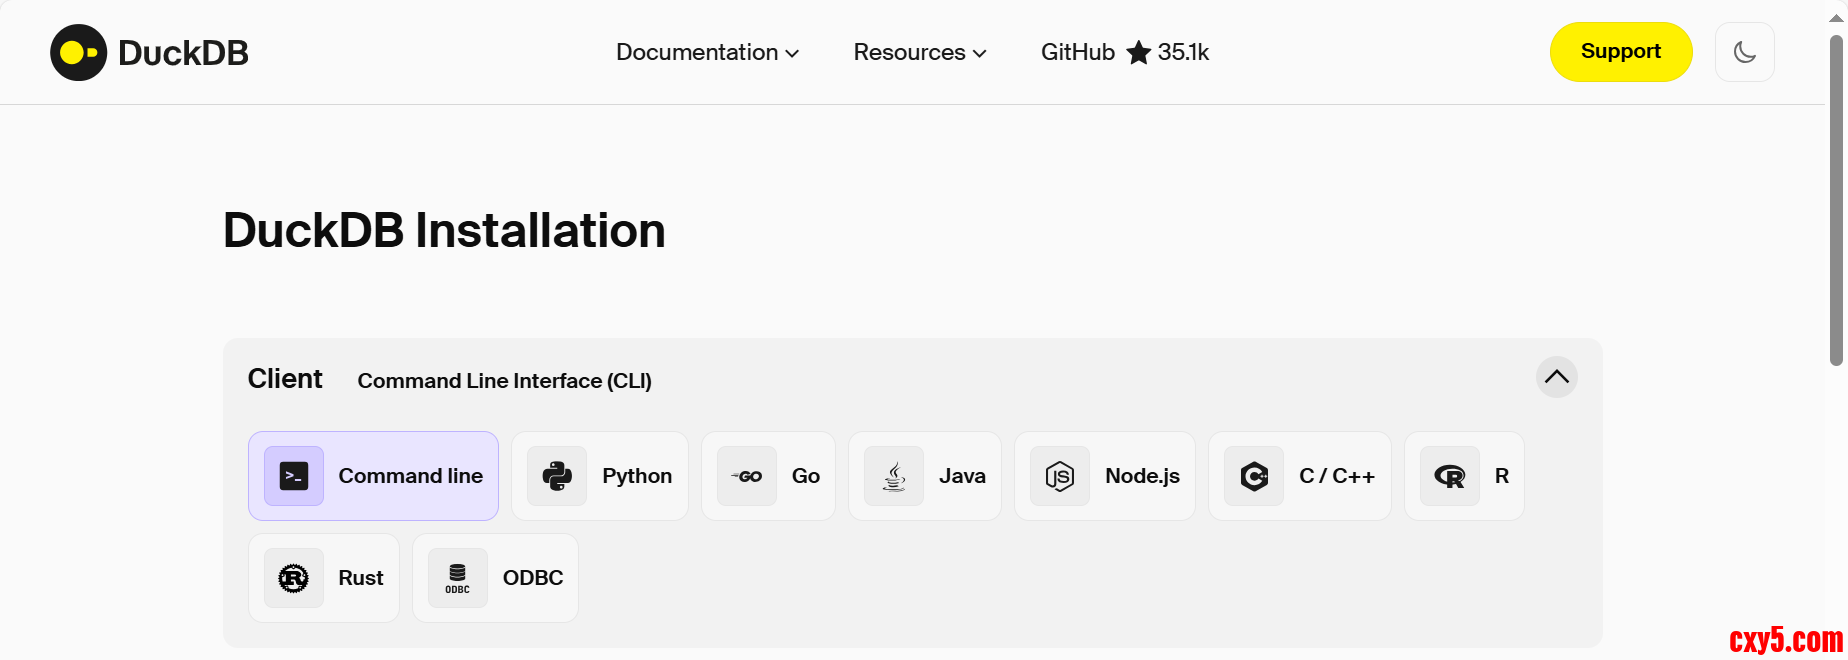Click the Go gopher logo icon
This screenshot has width=1848, height=660.
point(747,476)
